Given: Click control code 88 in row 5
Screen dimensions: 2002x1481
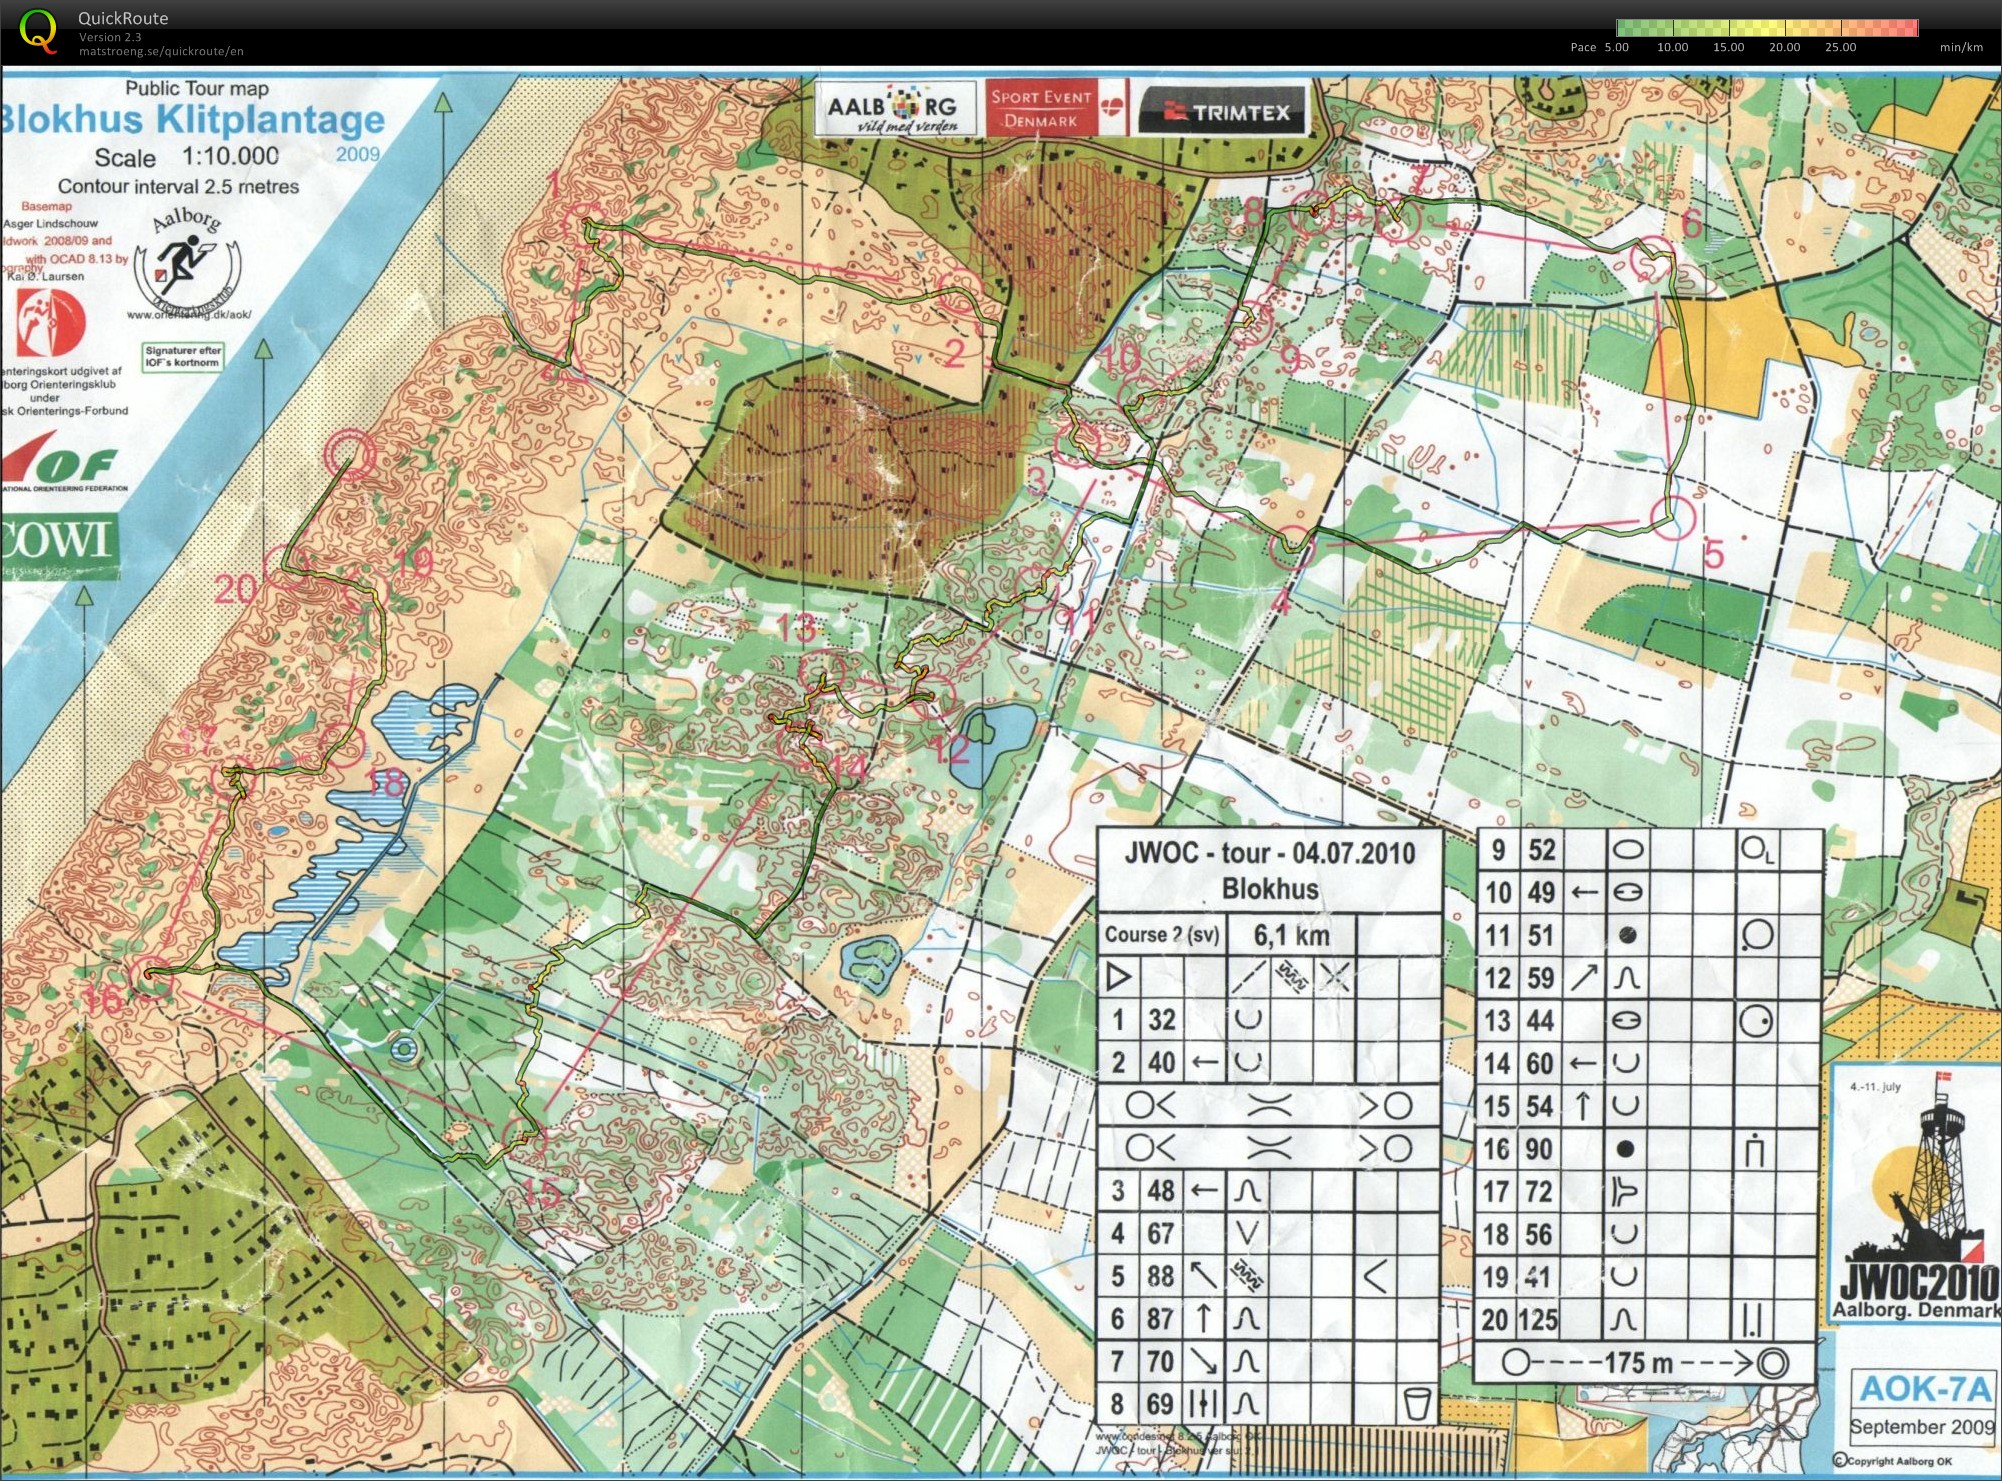Looking at the screenshot, I should [1160, 1276].
